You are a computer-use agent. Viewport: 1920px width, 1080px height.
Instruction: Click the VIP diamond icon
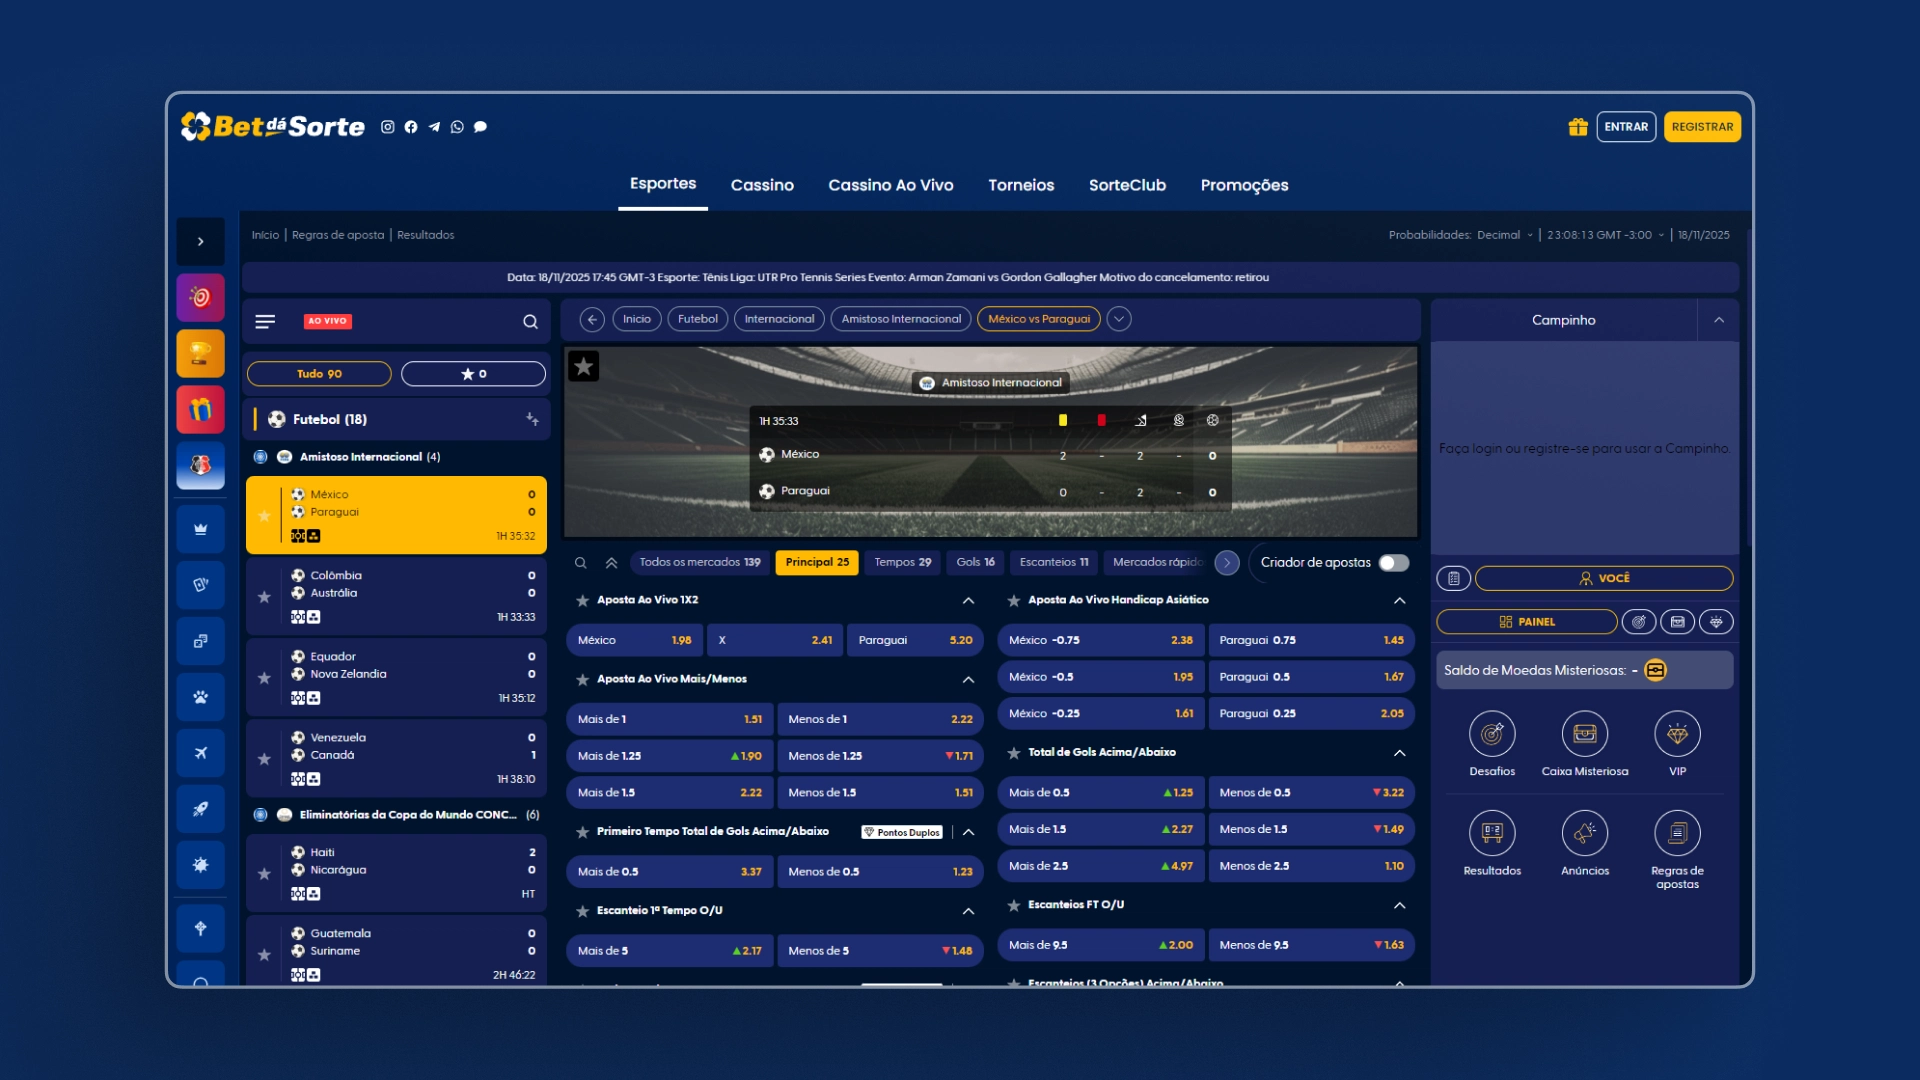click(1677, 734)
